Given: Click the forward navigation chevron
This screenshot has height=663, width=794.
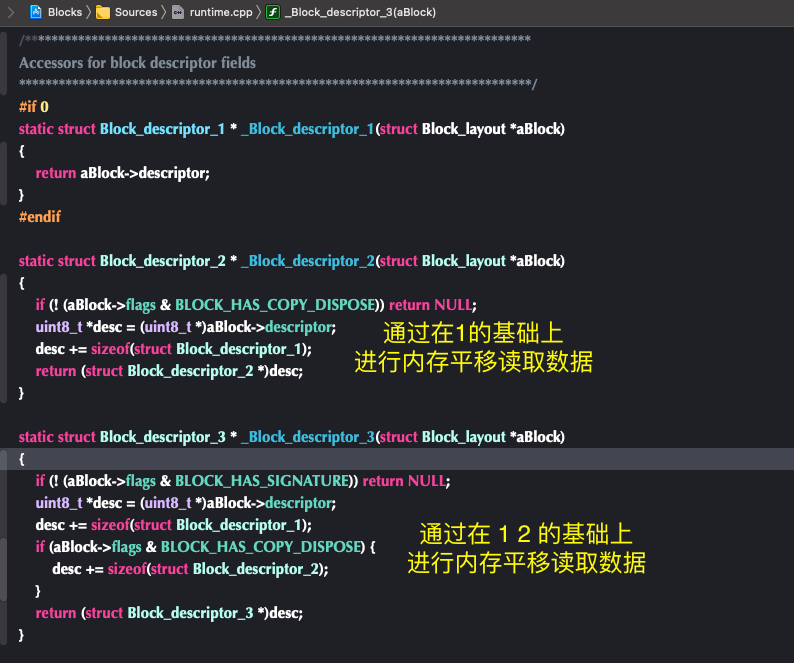Looking at the screenshot, I should coord(11,12).
